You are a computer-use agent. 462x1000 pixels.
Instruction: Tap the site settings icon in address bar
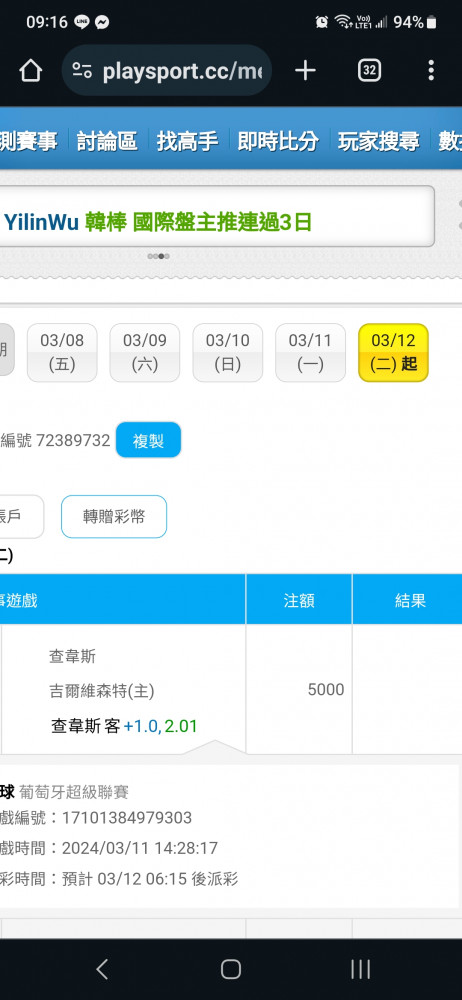pos(82,71)
